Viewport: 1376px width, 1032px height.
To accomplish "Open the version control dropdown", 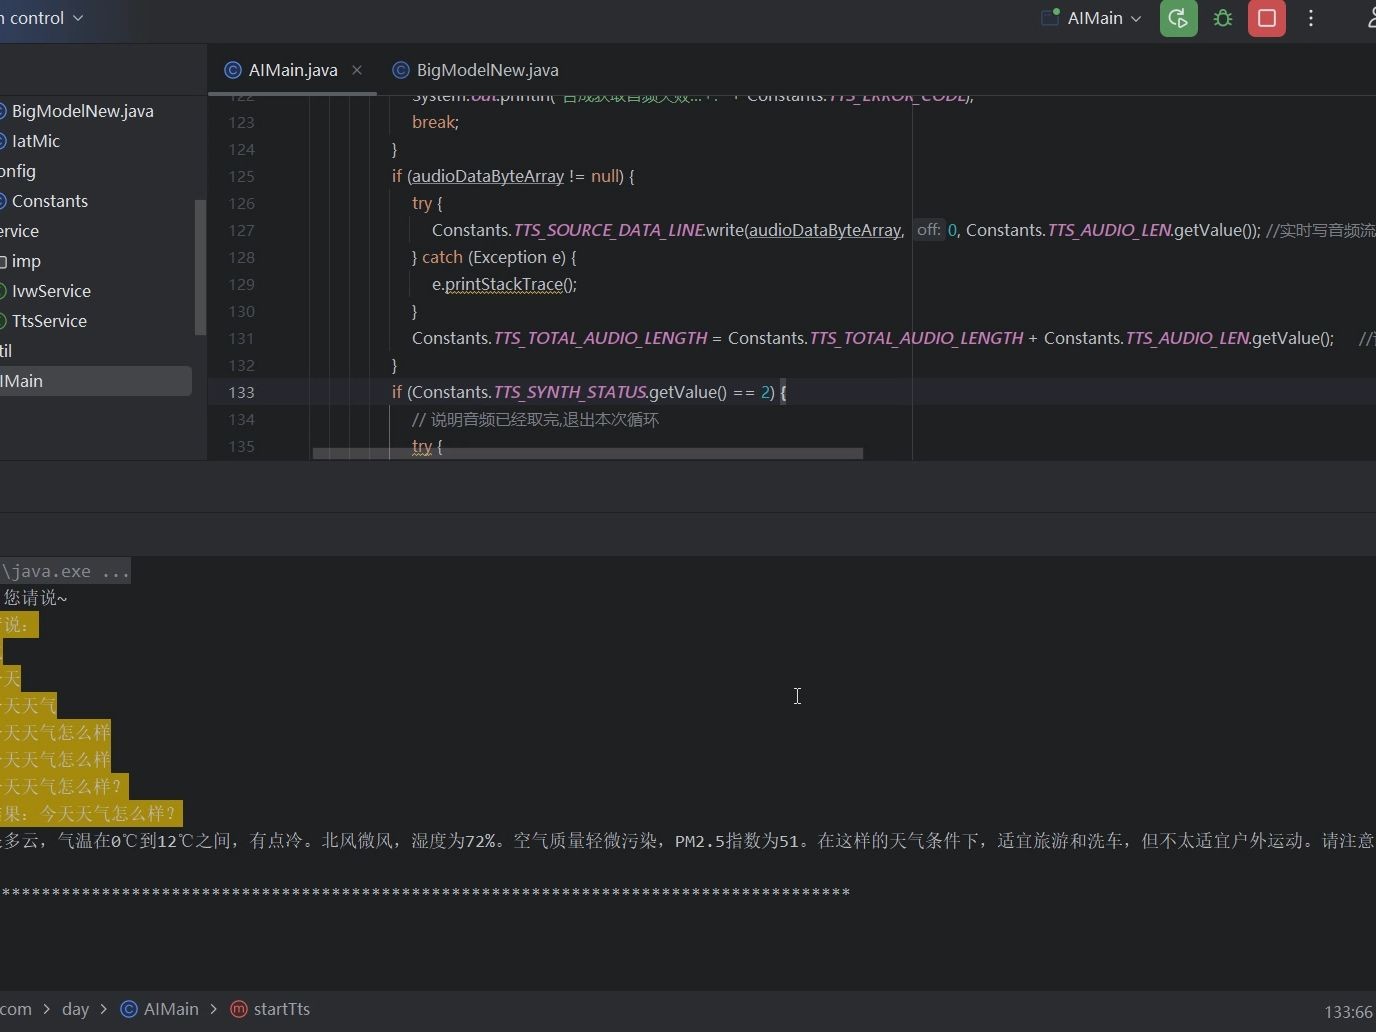I will point(42,18).
